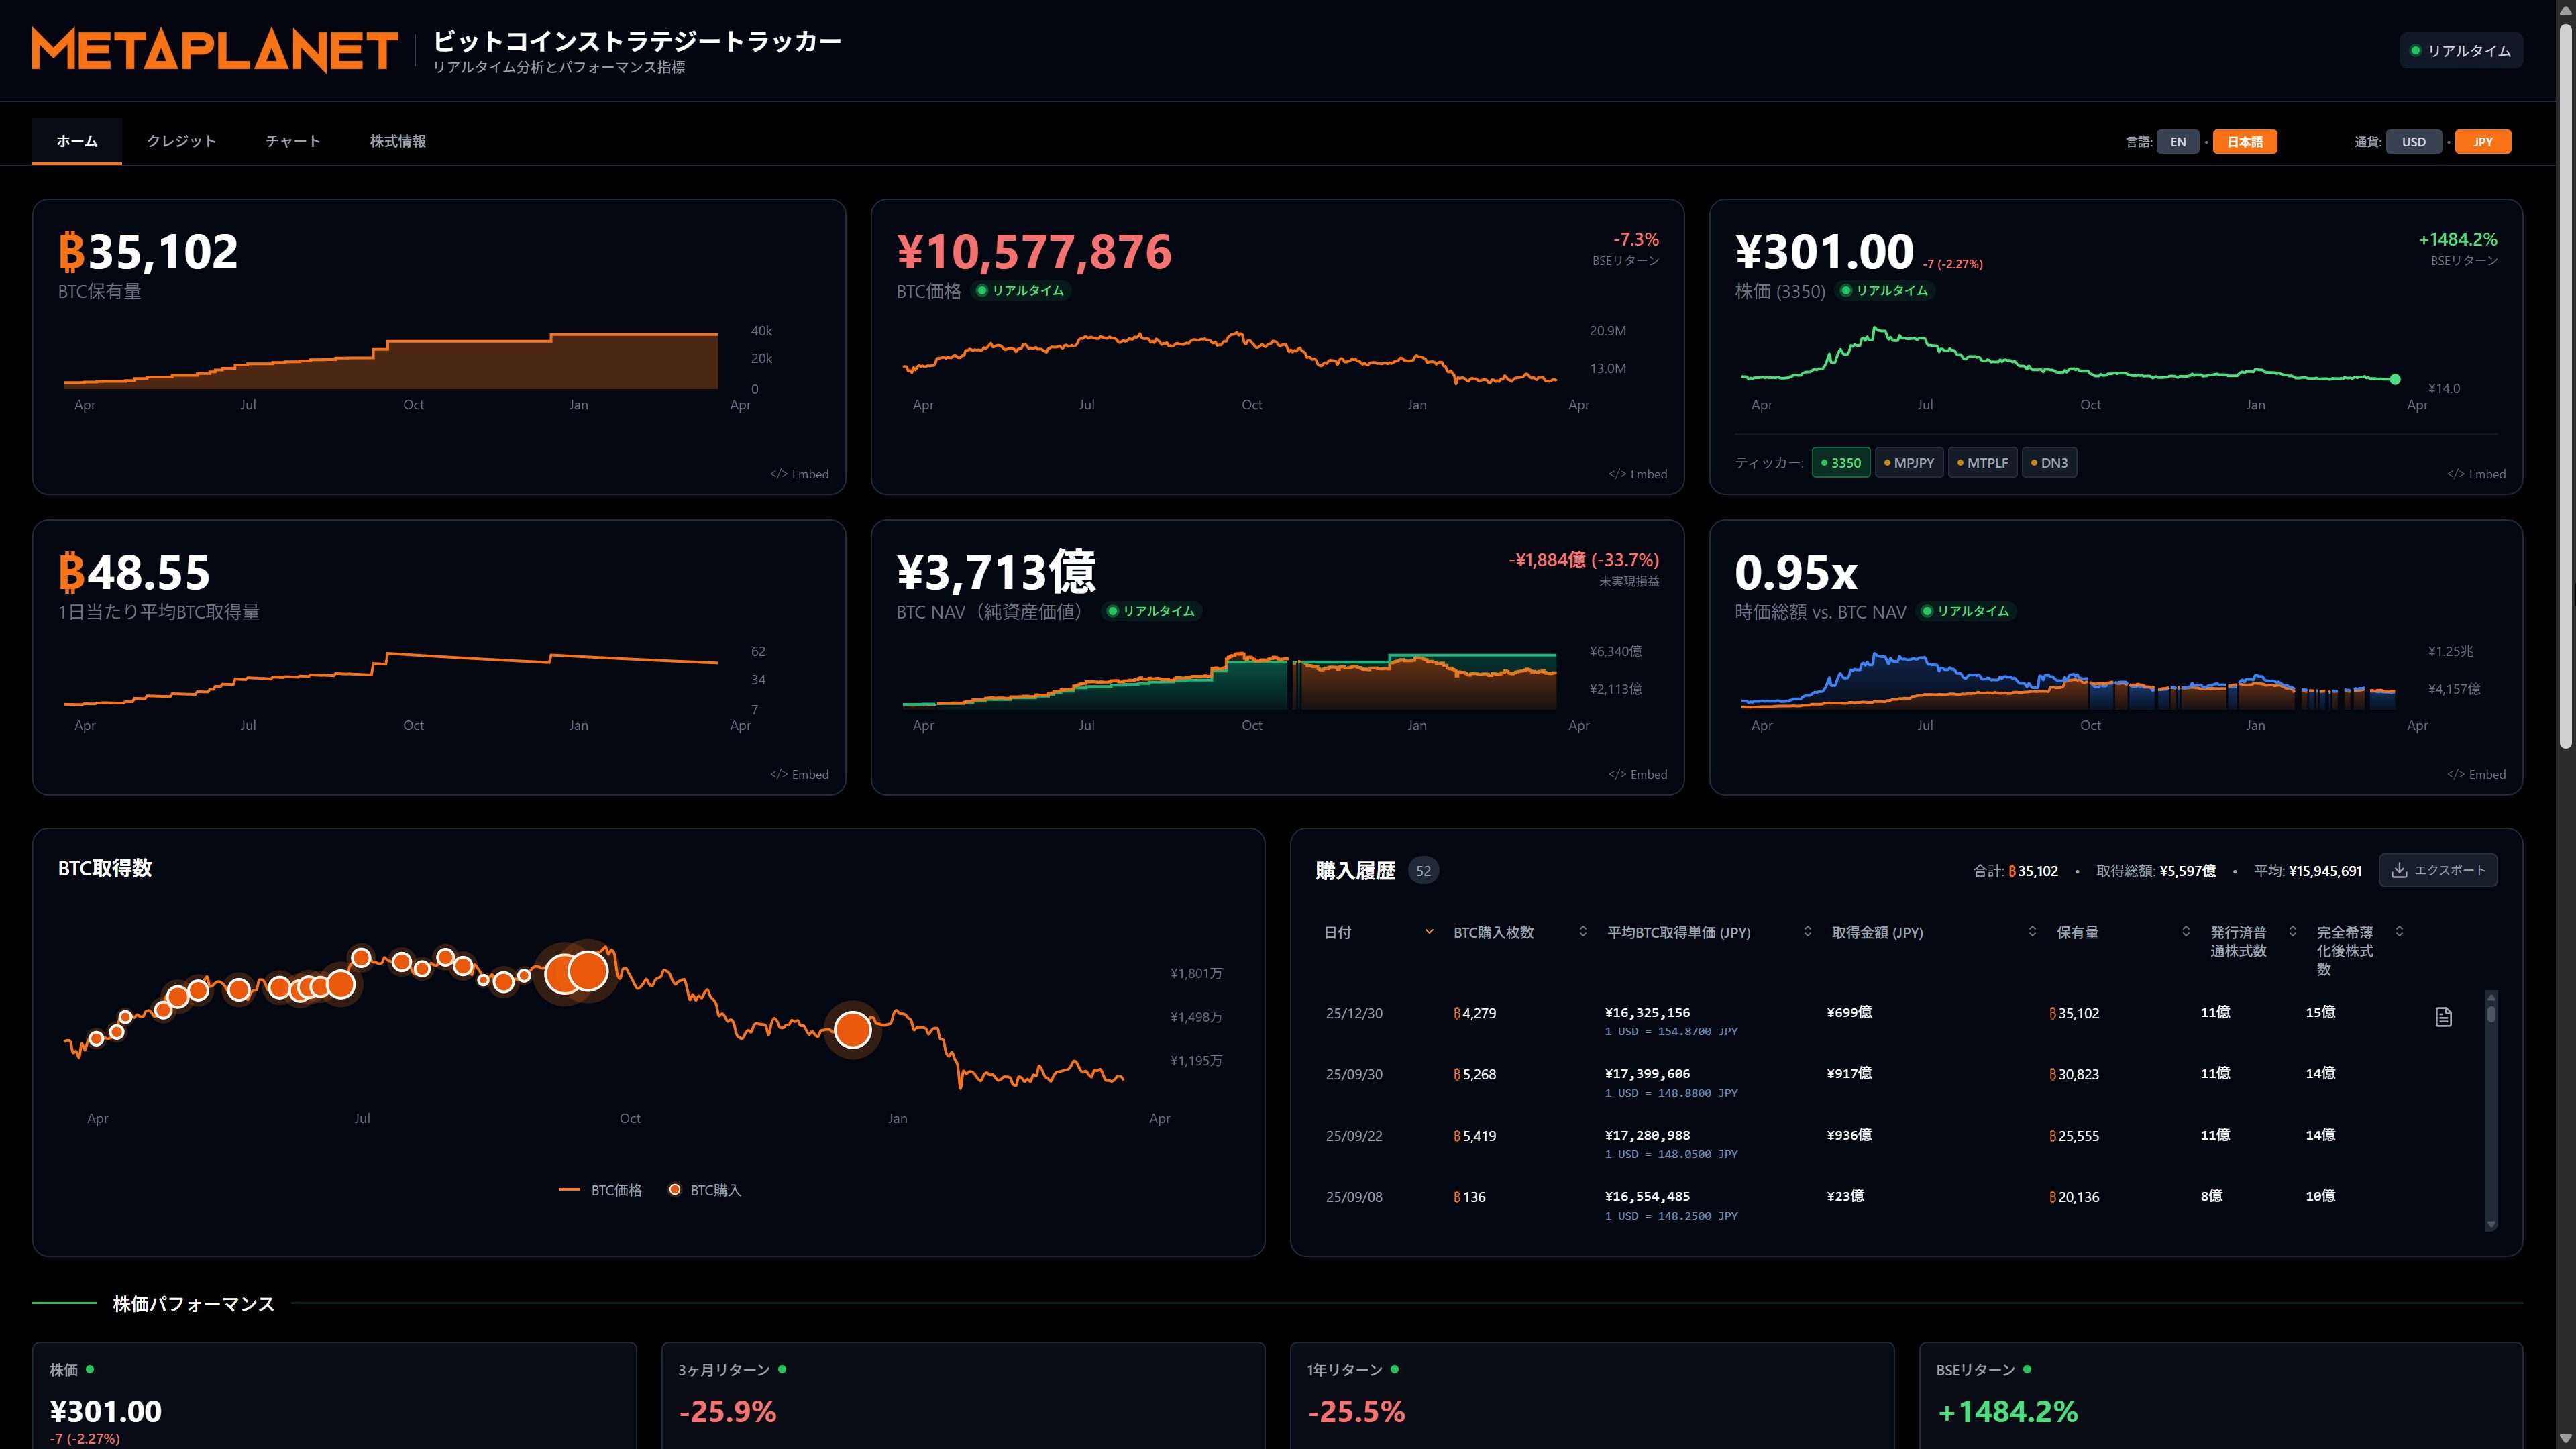
Task: Click Embed on the BTC価格 card
Action: 1638,474
